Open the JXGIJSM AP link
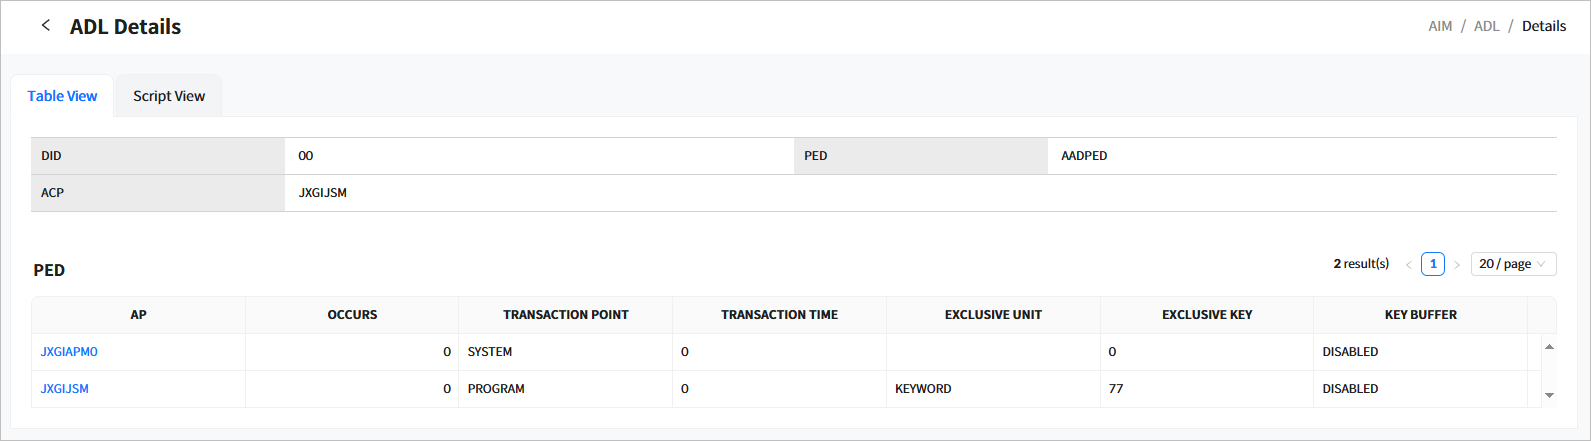 65,389
